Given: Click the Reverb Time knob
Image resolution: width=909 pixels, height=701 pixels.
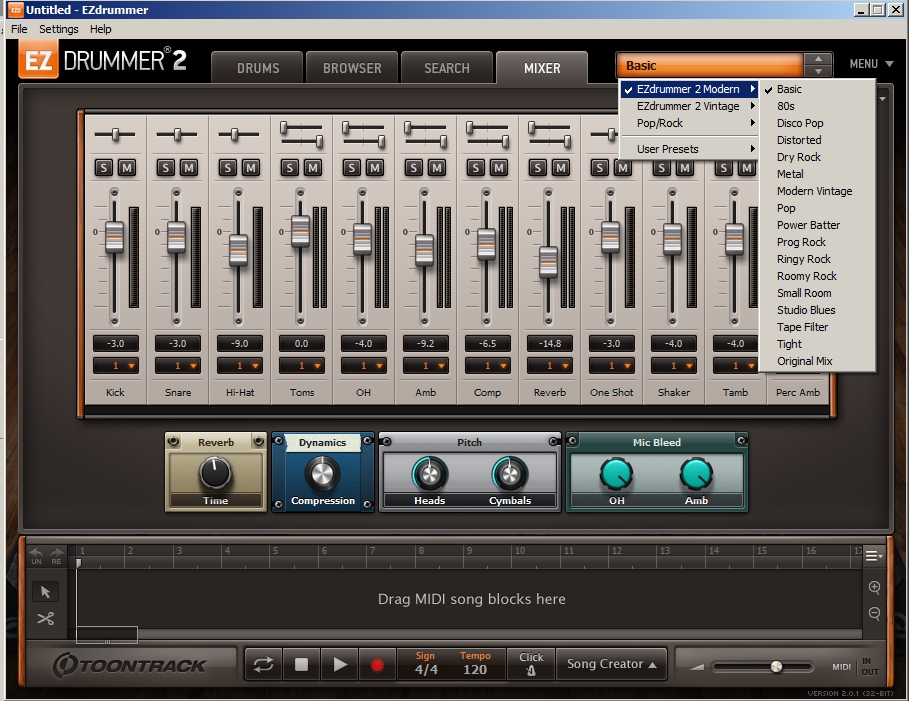Looking at the screenshot, I should click(215, 473).
